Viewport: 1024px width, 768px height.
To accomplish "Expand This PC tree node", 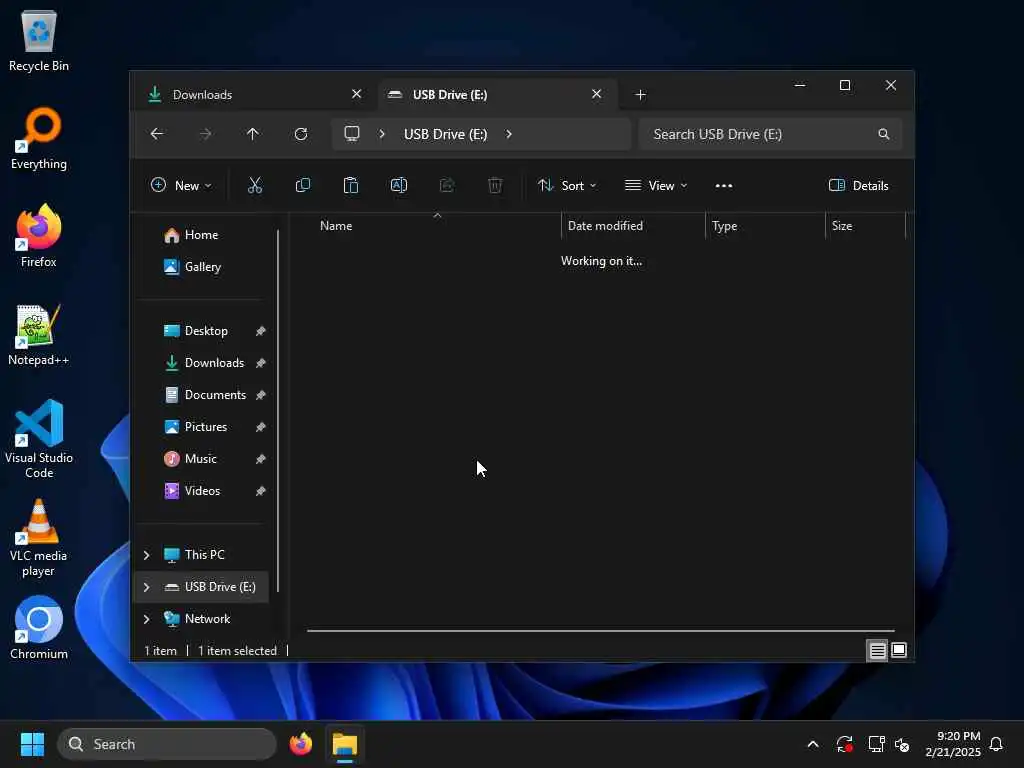I will 146,555.
